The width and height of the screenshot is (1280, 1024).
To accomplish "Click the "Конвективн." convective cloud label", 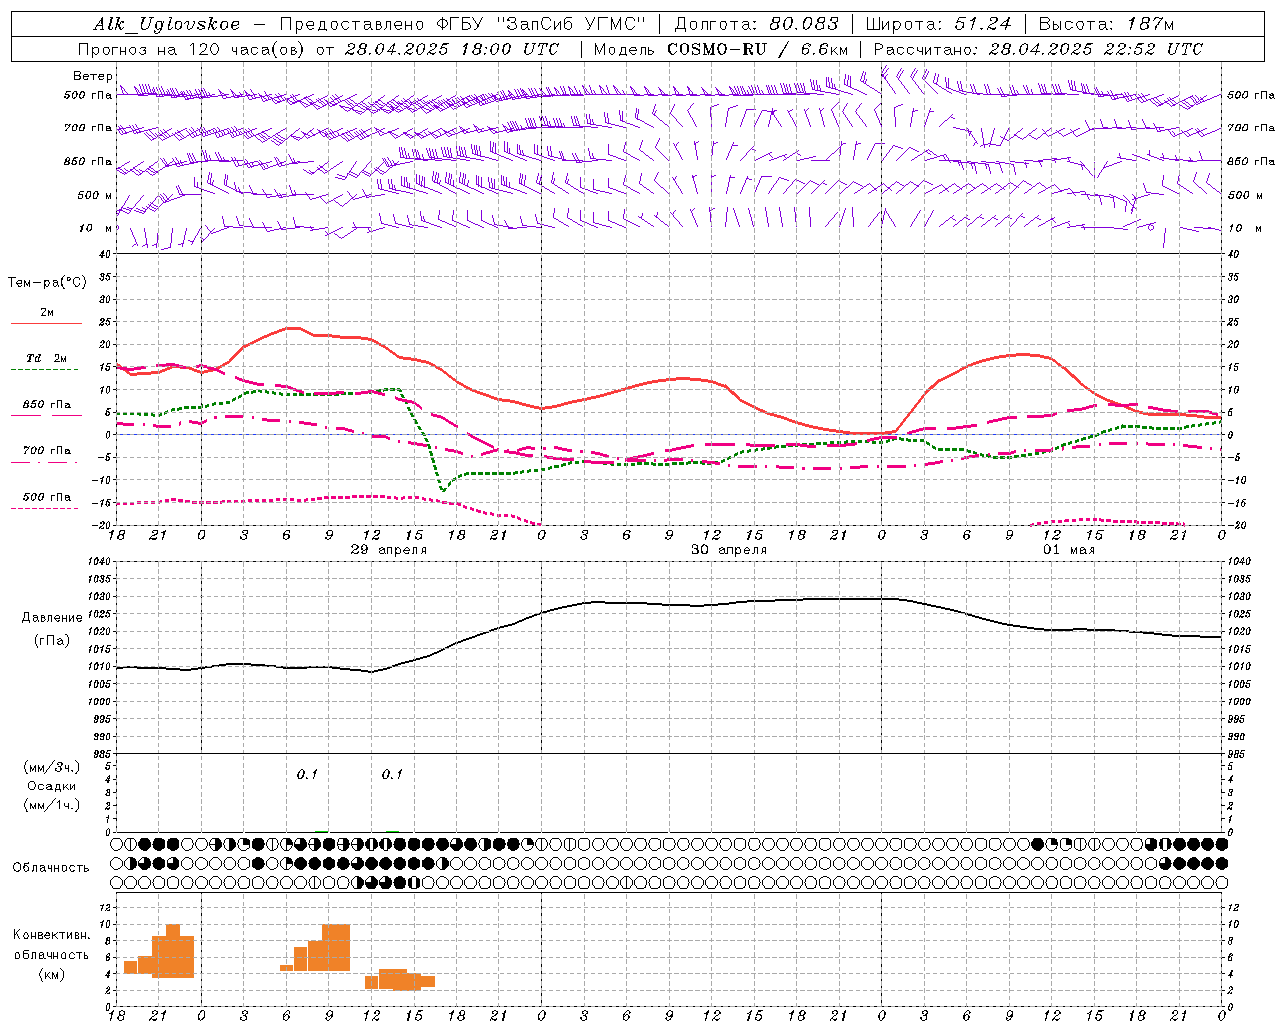I will coord(51,935).
